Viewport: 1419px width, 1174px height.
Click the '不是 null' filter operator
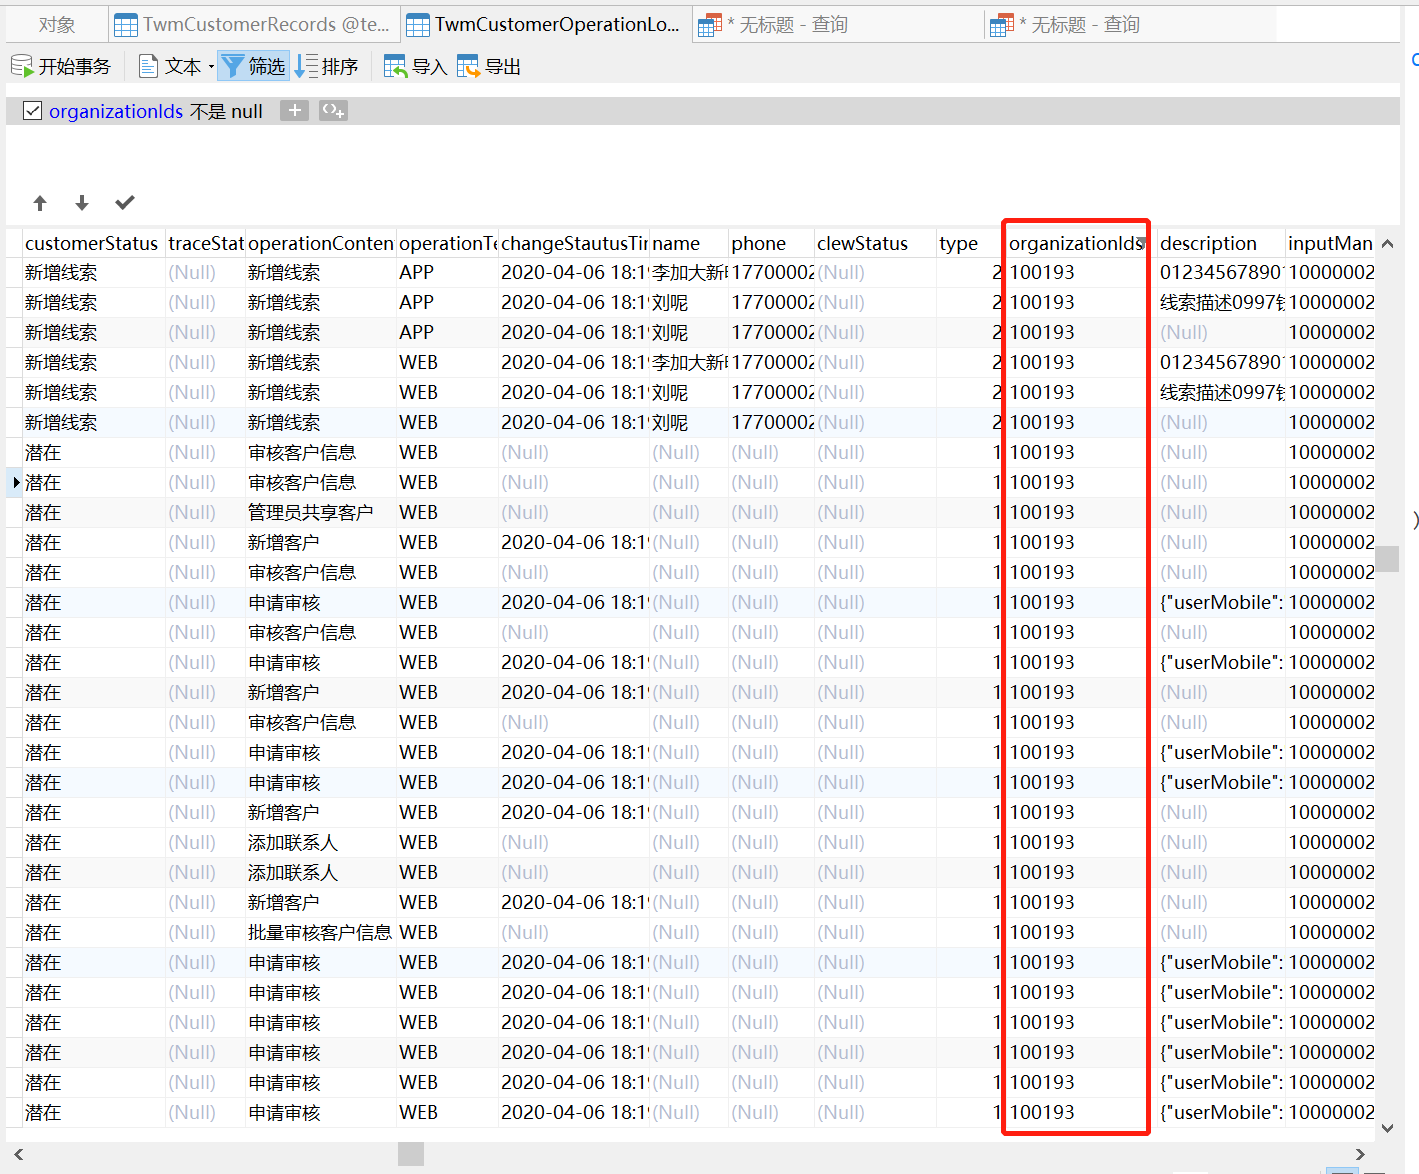click(x=226, y=111)
